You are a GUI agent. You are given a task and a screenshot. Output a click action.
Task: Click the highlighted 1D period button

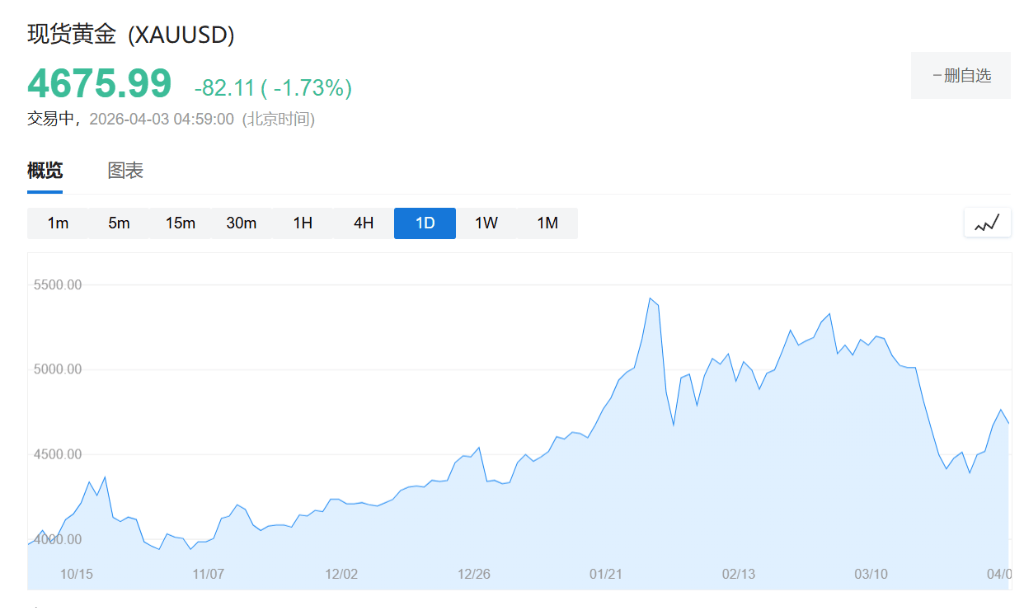(425, 223)
